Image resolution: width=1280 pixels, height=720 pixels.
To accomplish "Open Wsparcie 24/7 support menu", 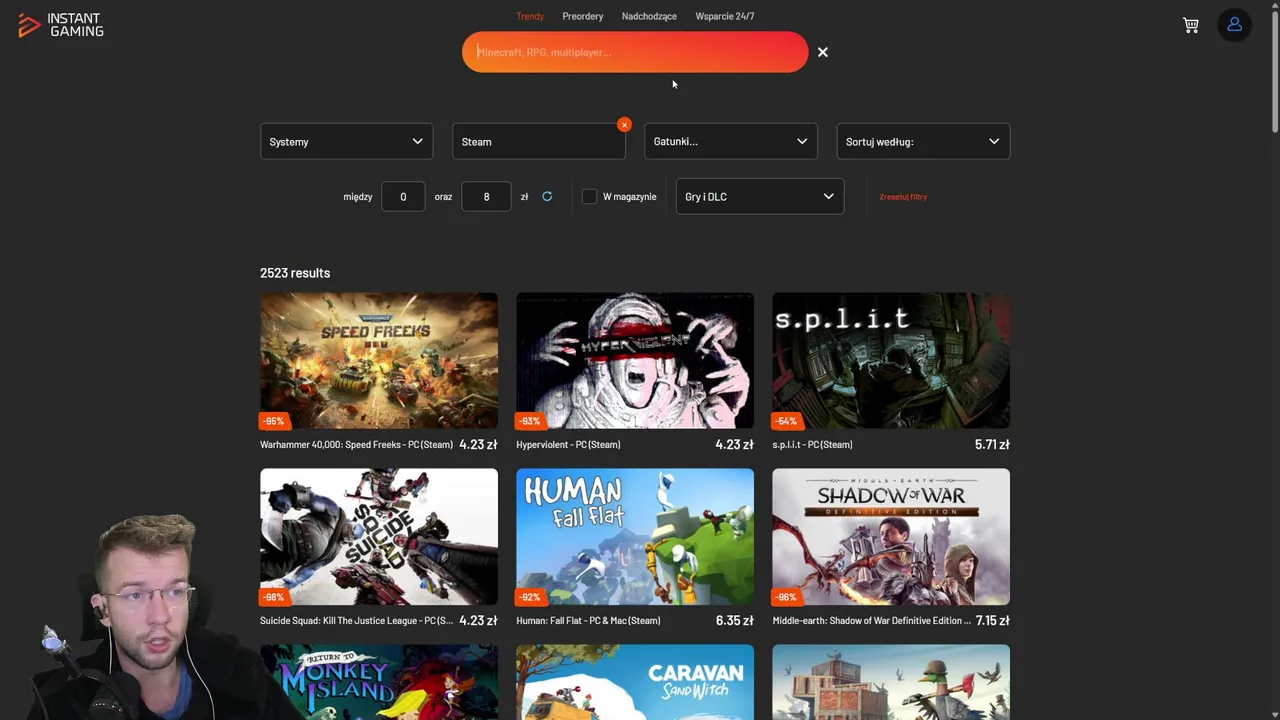I will [725, 16].
